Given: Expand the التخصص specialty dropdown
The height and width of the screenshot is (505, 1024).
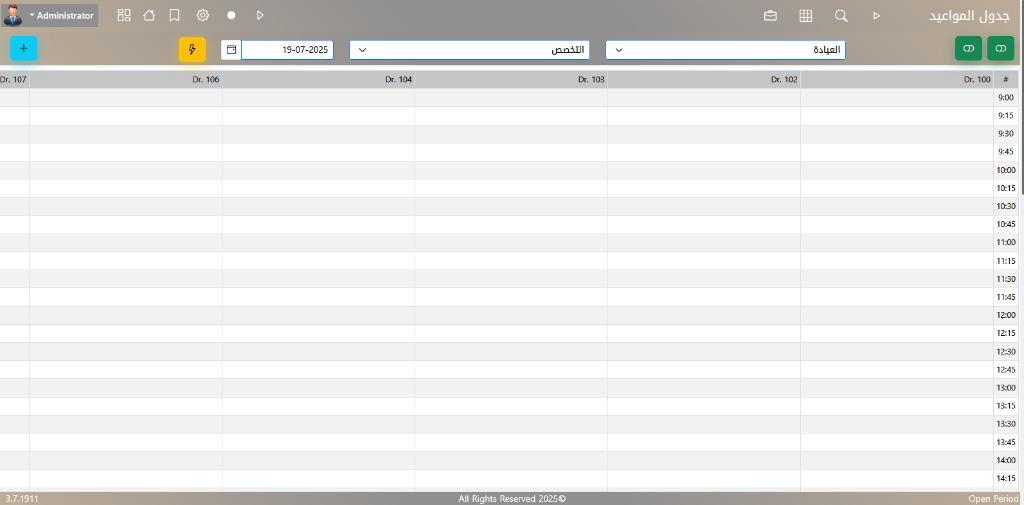Looking at the screenshot, I should (x=469, y=50).
